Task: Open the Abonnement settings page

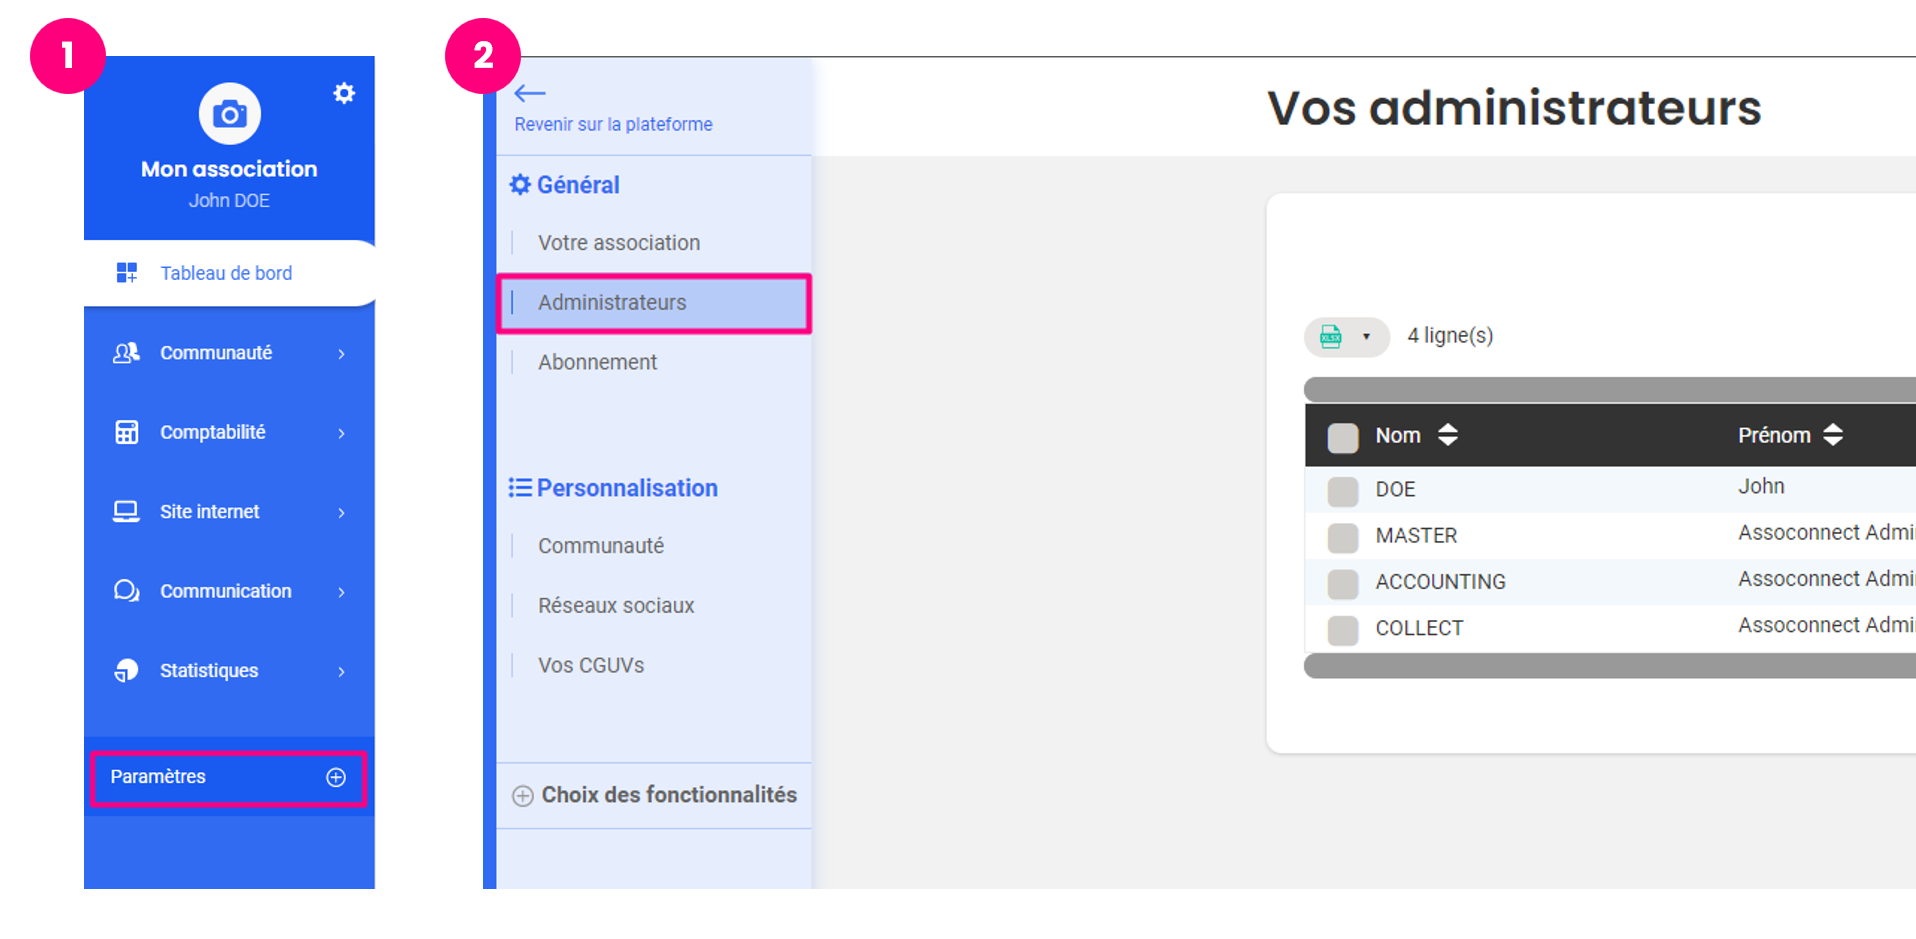Action: (597, 362)
